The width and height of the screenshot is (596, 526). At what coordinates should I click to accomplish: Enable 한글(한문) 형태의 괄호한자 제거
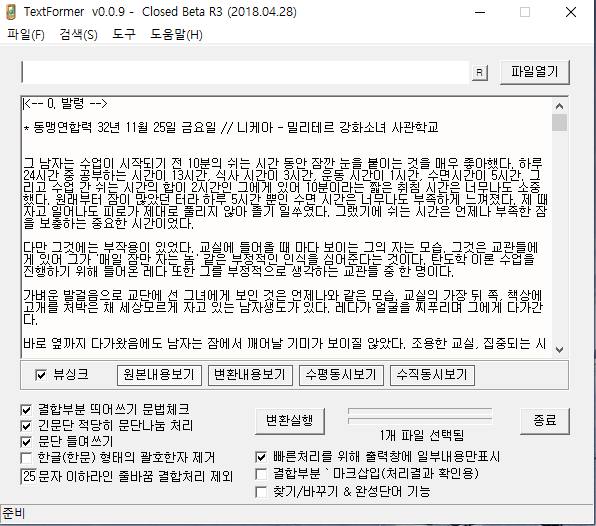click(26, 458)
